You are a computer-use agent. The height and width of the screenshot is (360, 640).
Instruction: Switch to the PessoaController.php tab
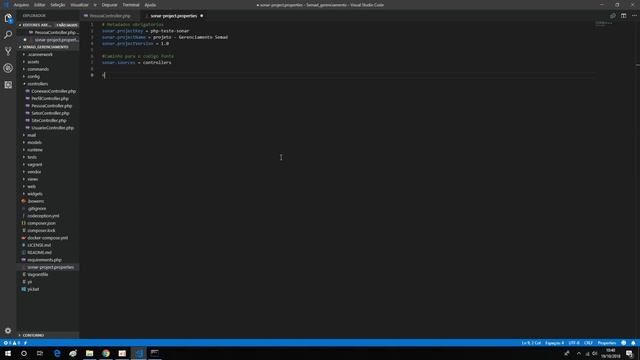click(109, 16)
